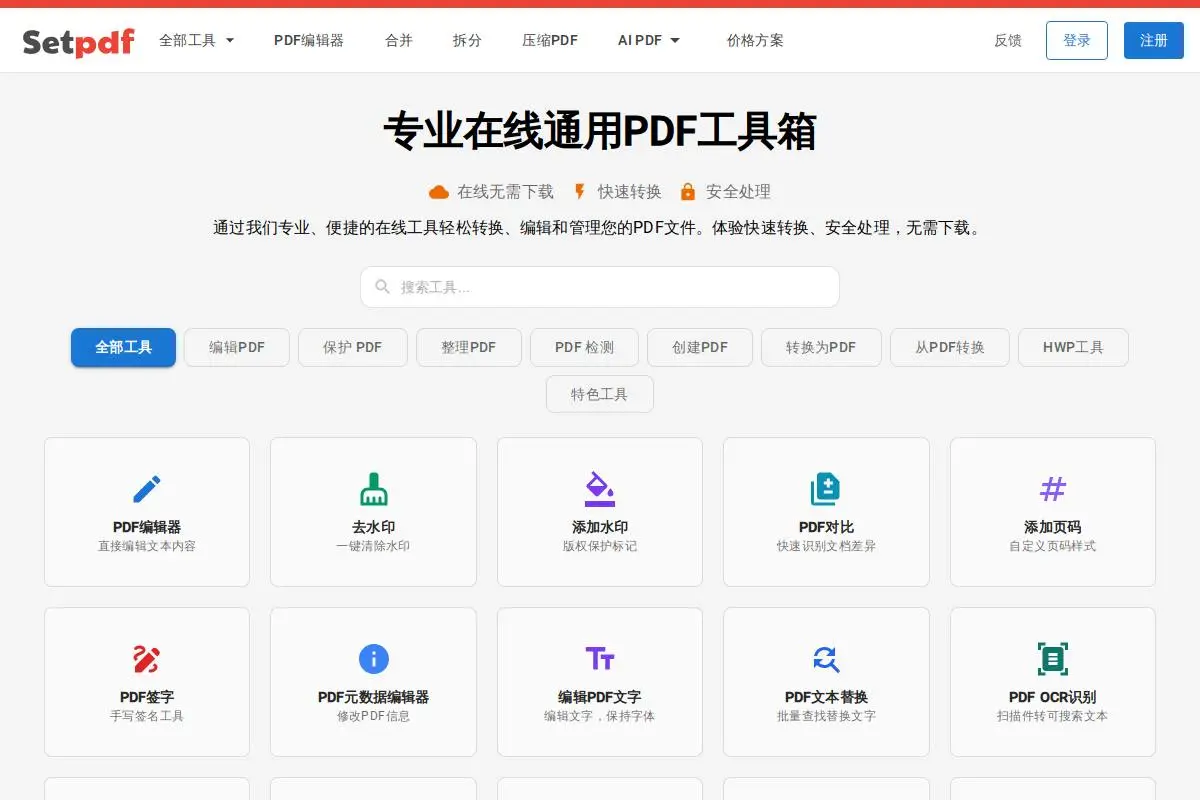
Task: Select the 从PDF转换 filter tab
Action: [x=950, y=348]
